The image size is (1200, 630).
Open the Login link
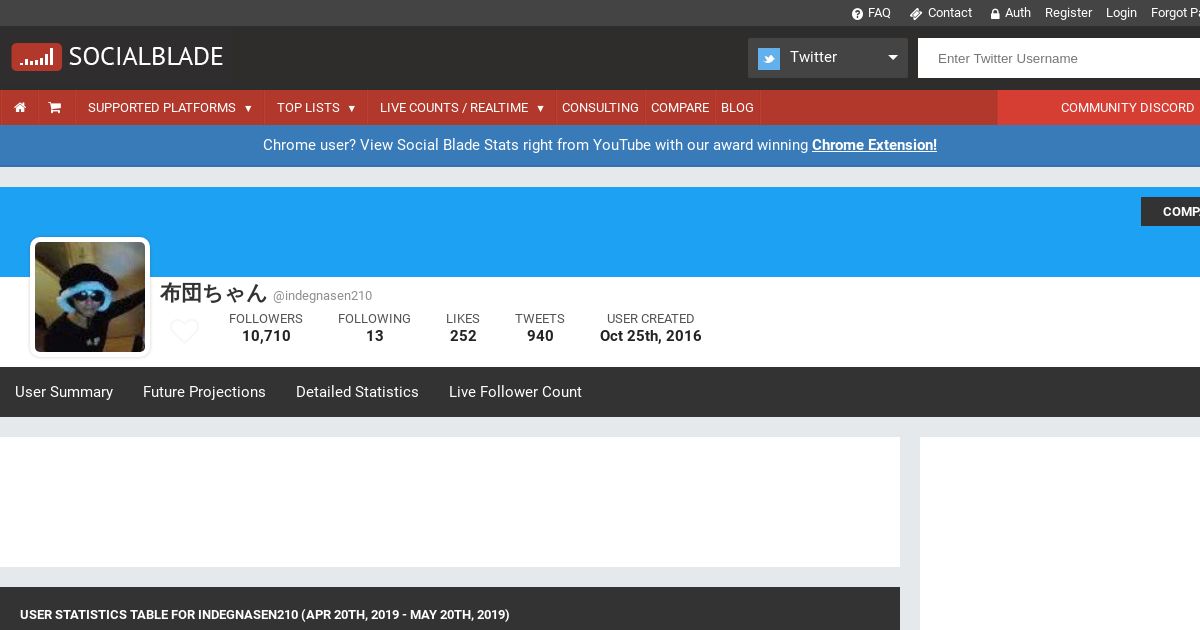pyautogui.click(x=1121, y=13)
